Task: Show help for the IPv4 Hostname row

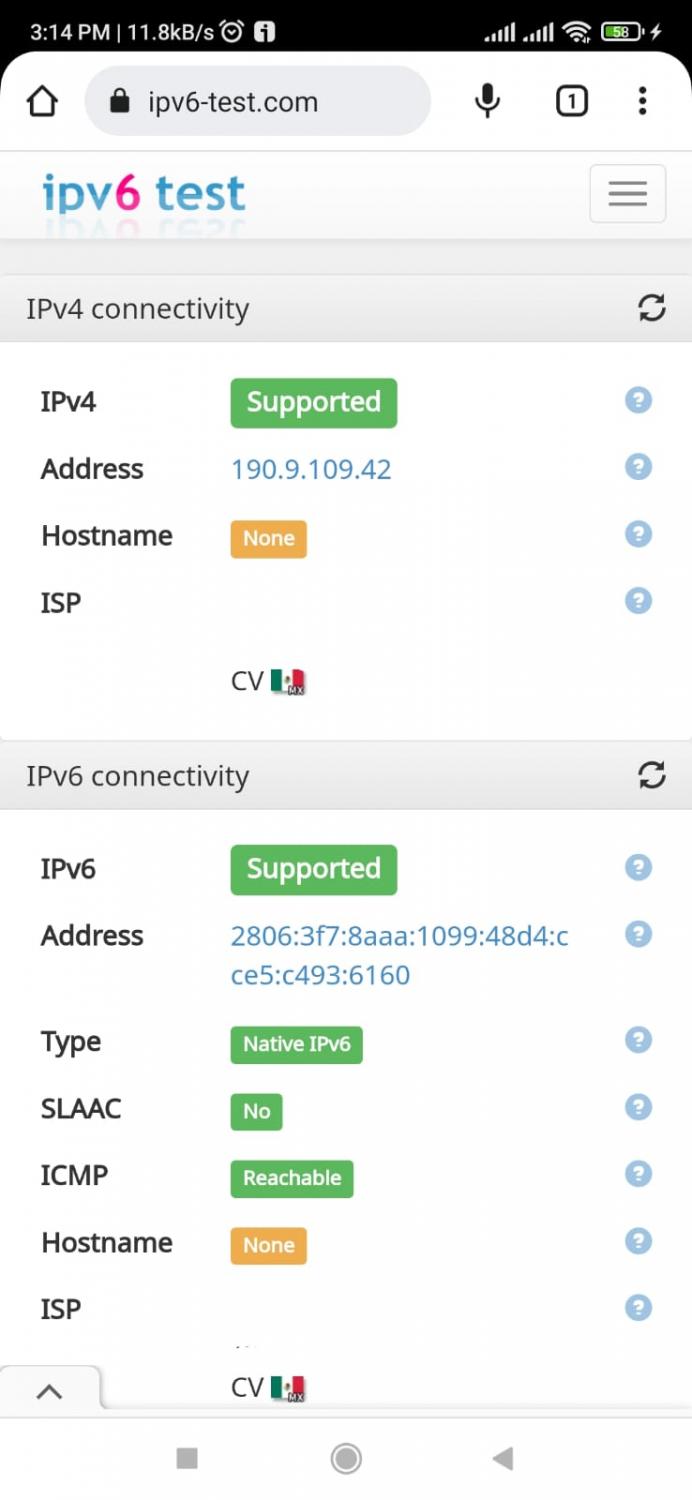Action: pos(638,535)
